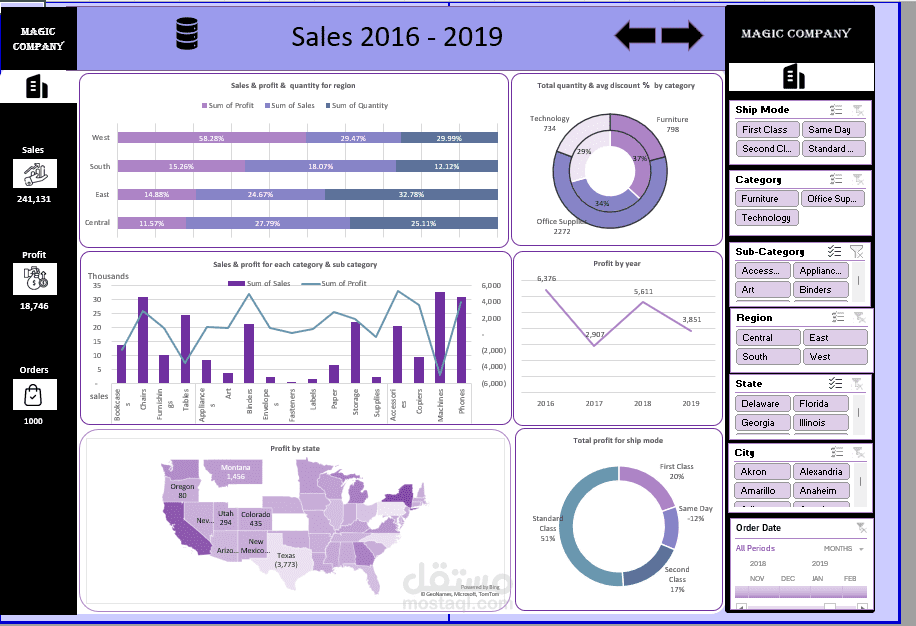Filter by West region

[835, 357]
